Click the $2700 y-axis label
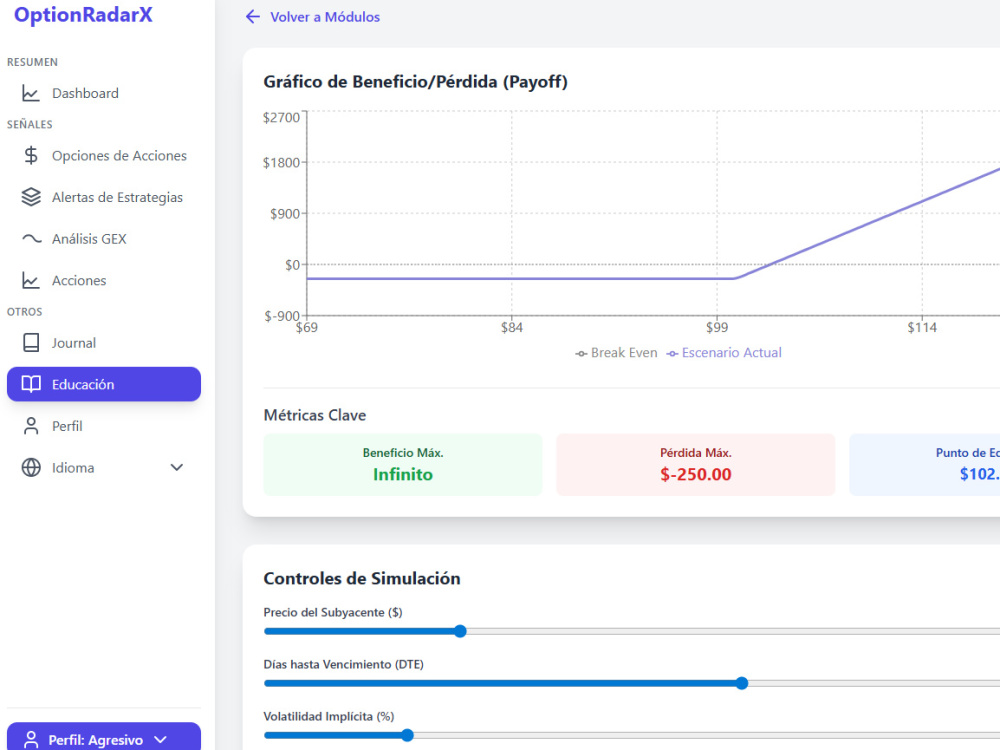 point(281,117)
